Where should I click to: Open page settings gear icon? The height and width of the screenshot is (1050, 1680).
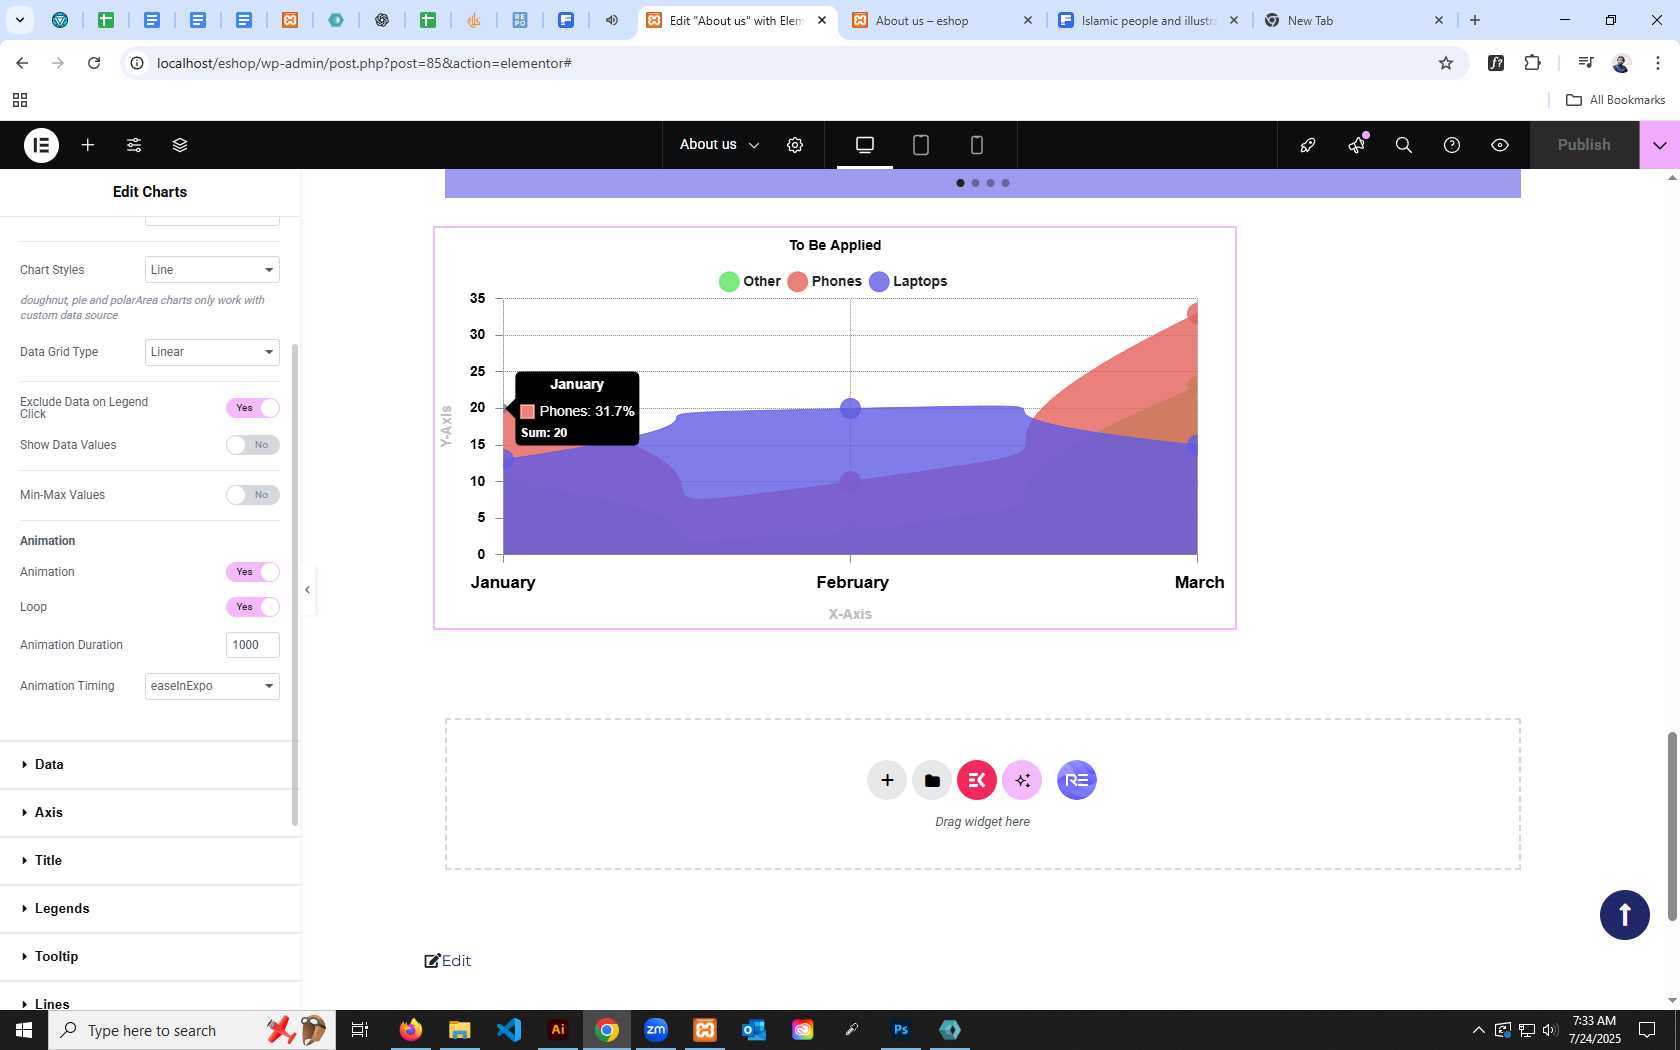point(795,145)
